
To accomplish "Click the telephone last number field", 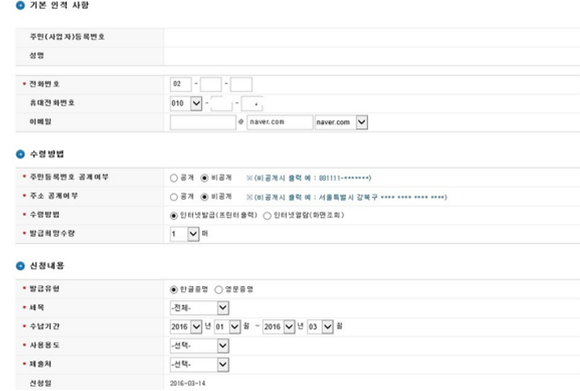I will pos(241,84).
